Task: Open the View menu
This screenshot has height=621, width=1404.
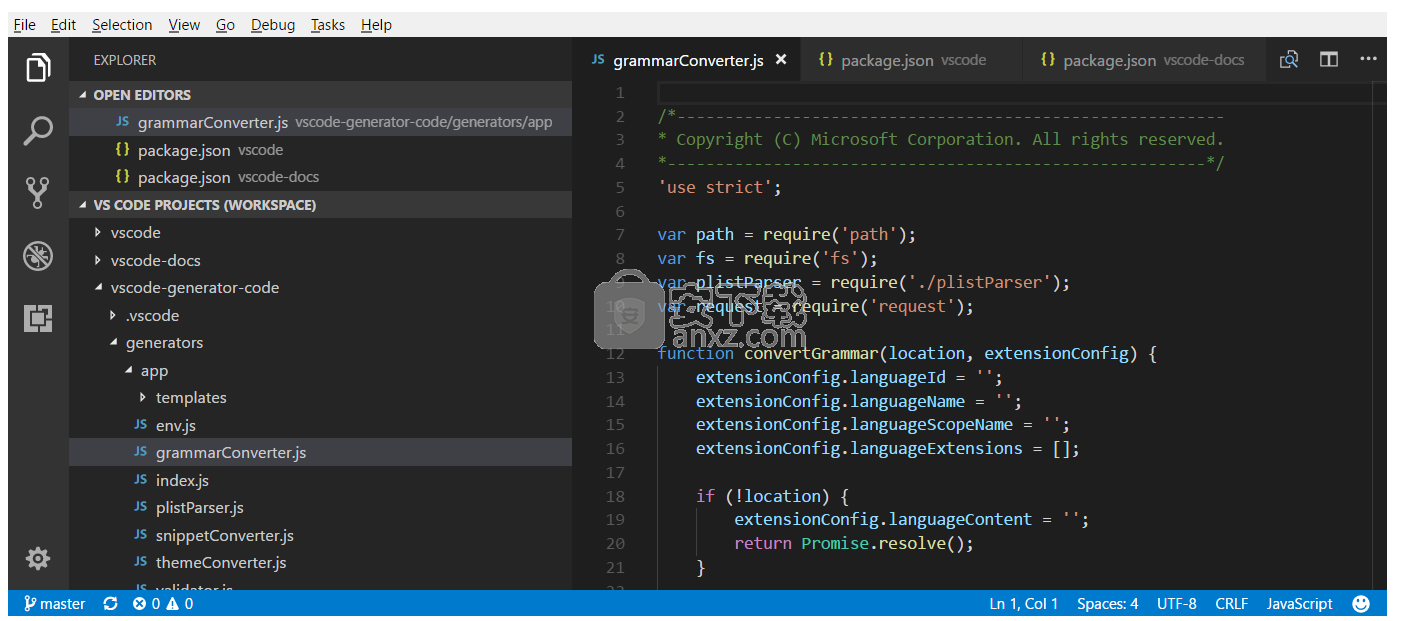Action: coord(184,25)
